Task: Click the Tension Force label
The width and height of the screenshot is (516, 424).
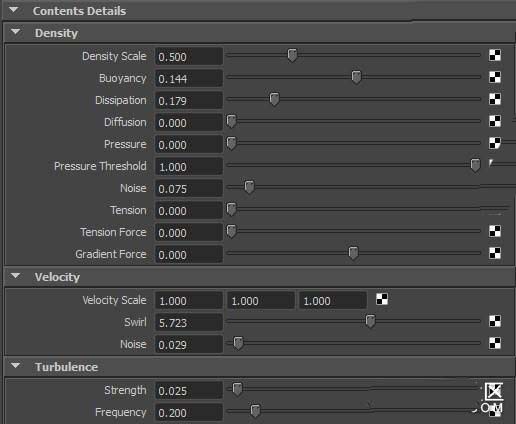Action: click(113, 232)
